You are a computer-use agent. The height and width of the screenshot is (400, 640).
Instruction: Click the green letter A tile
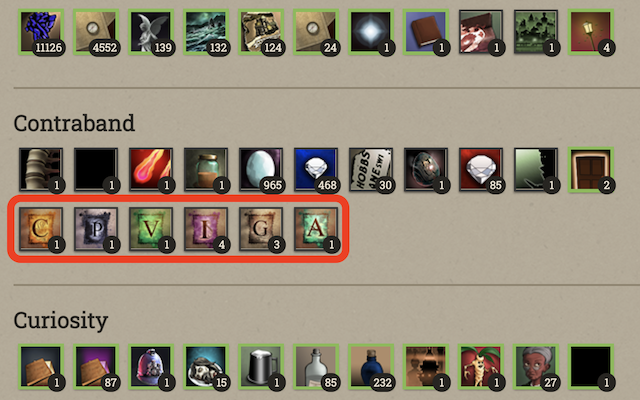click(316, 229)
